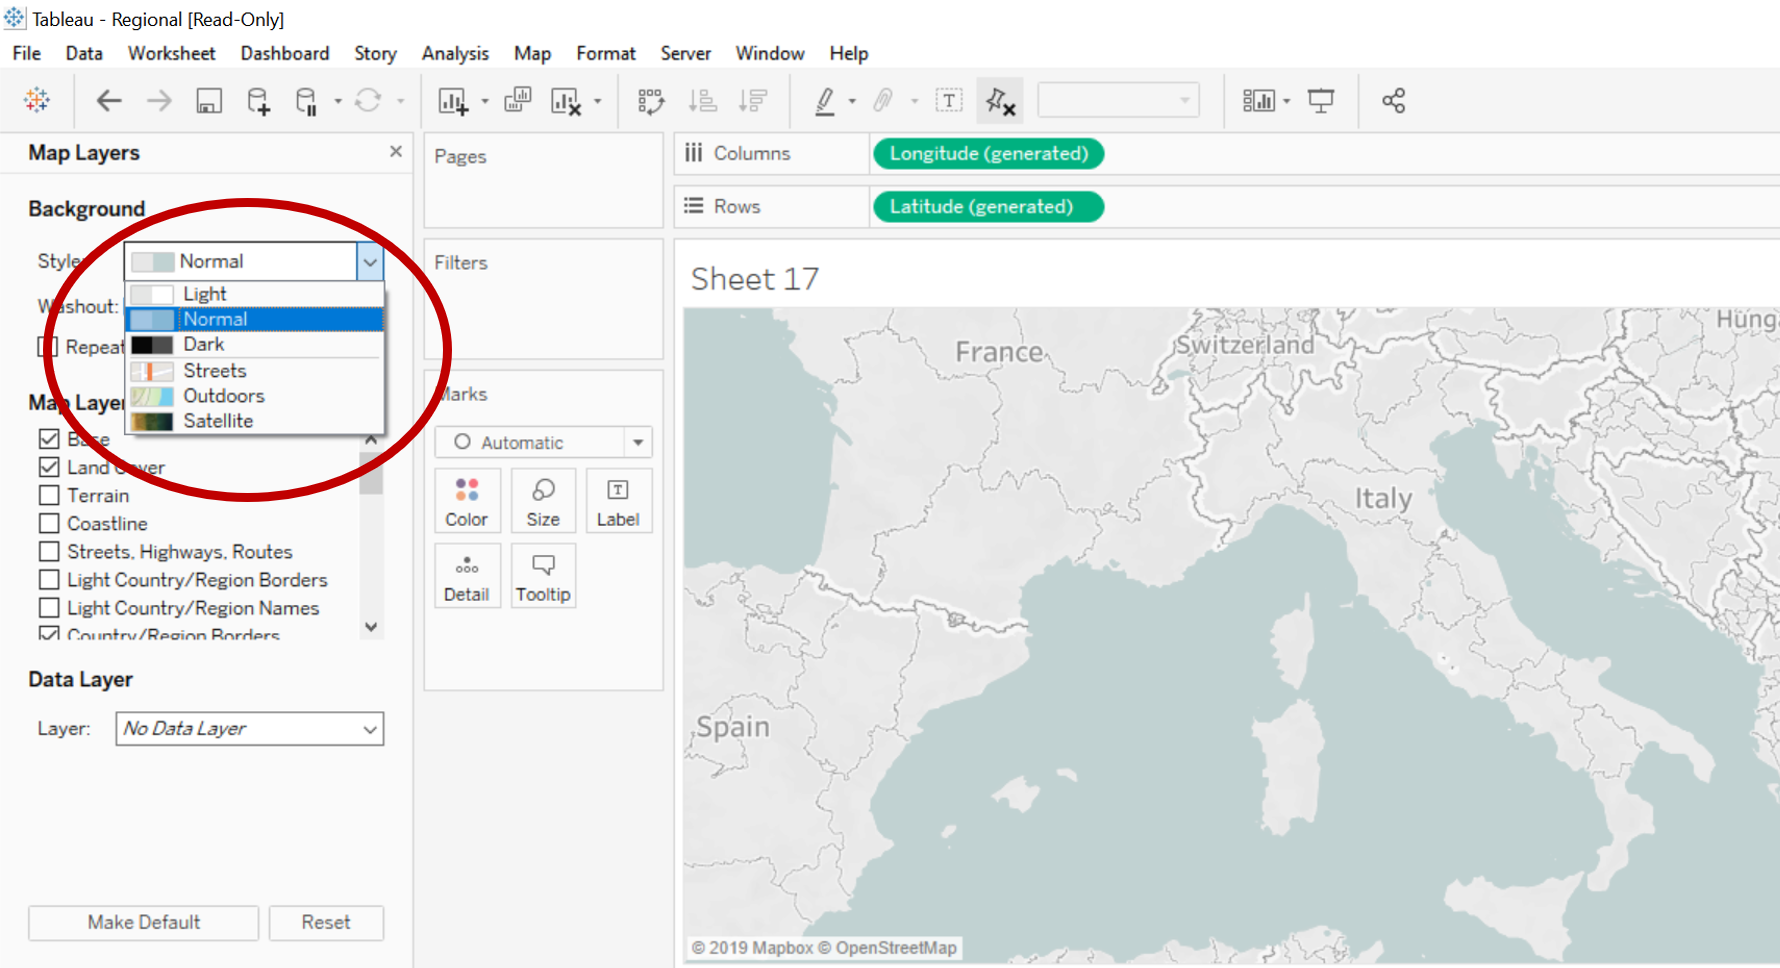Open Presentation Mode icon
This screenshot has width=1780, height=968.
coord(1321,101)
